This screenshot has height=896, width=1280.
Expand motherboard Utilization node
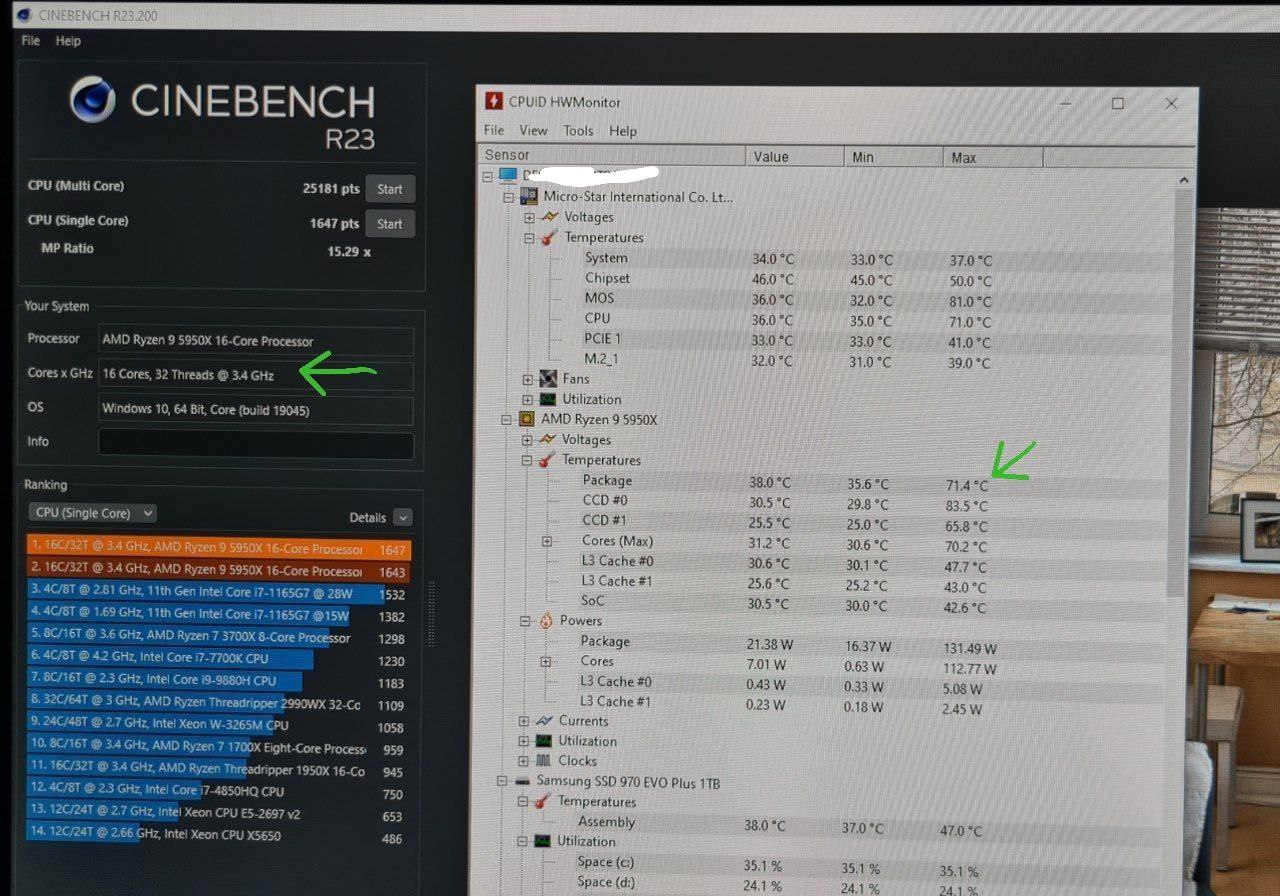(527, 399)
